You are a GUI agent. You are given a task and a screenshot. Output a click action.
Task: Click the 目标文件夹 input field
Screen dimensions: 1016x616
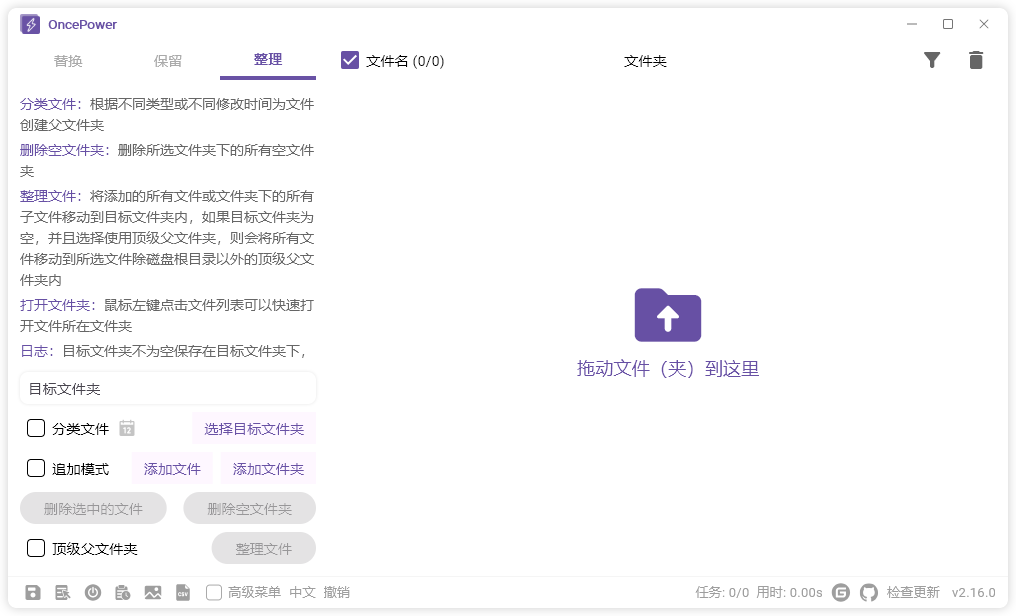click(x=167, y=388)
